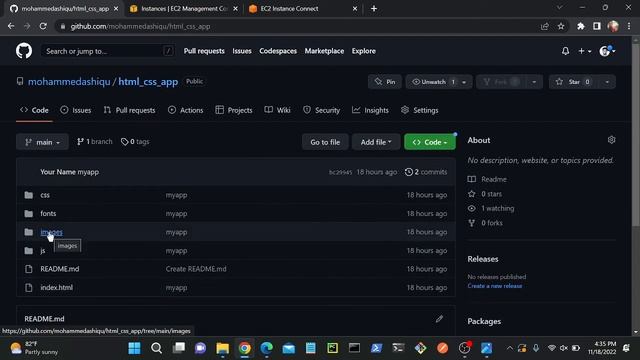This screenshot has width=640, height=360.
Task: Open the browser extensions puzzle icon
Action: tap(580, 26)
